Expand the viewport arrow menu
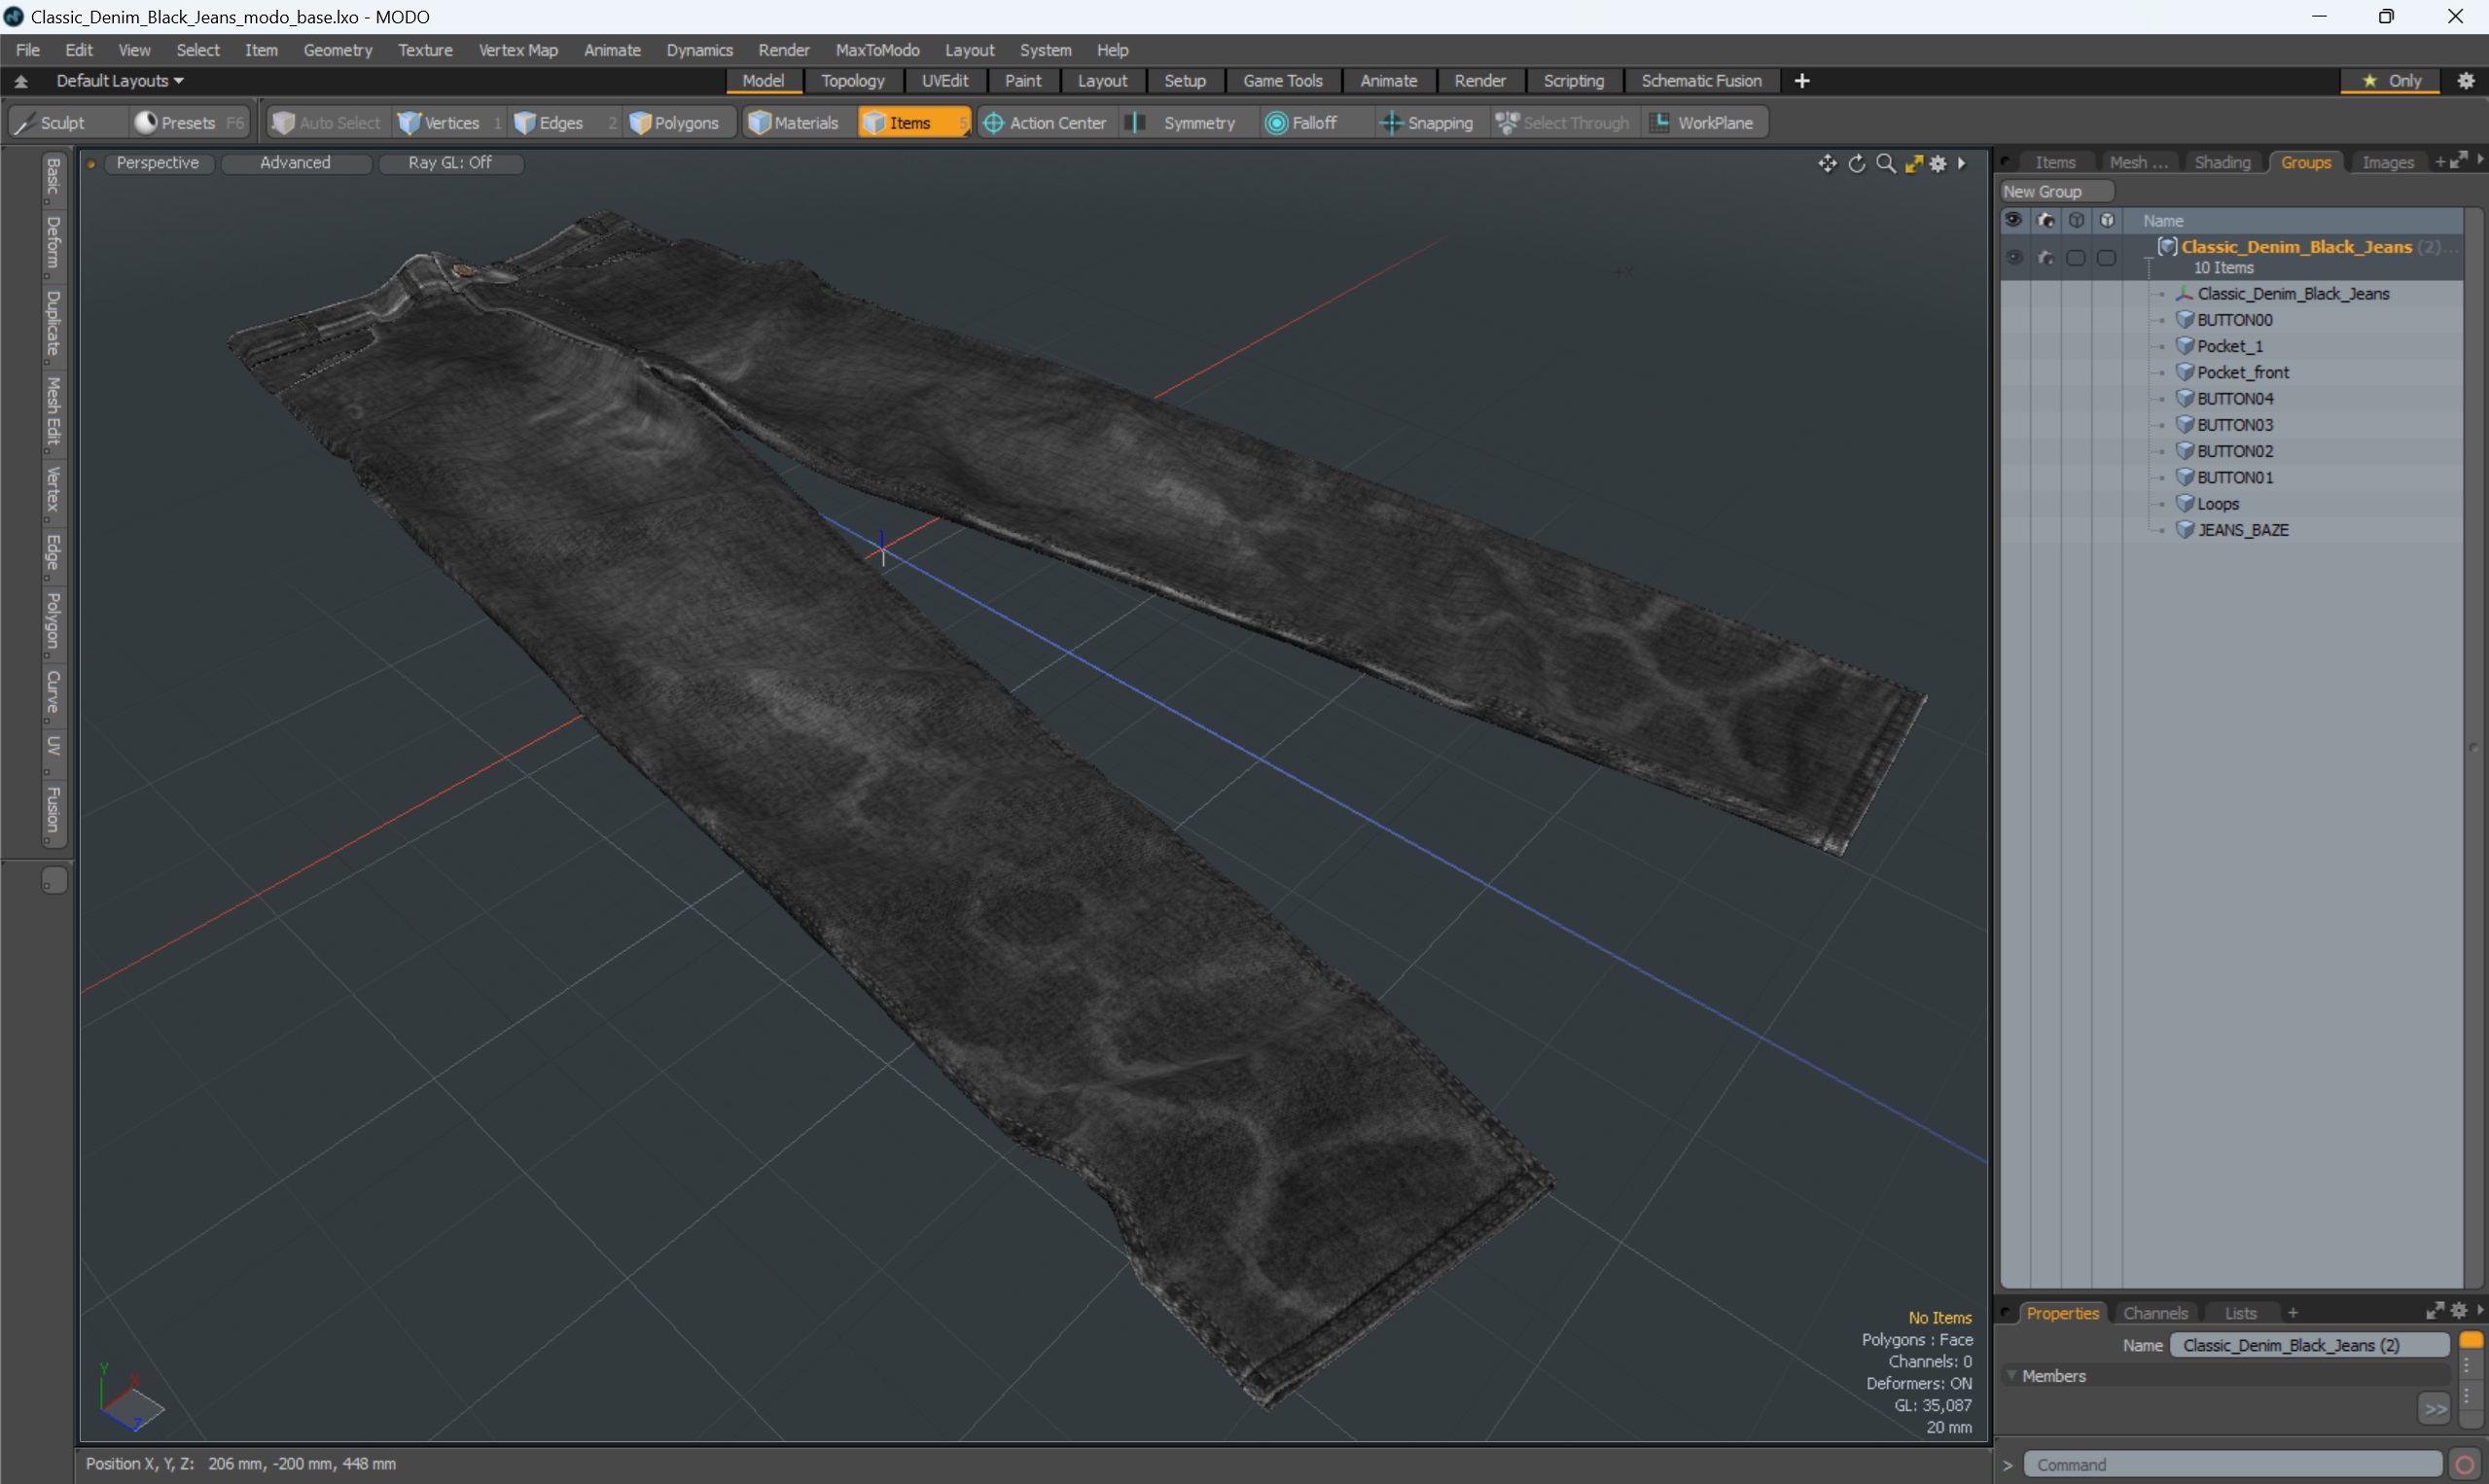Viewport: 2489px width, 1484px height. [1962, 163]
